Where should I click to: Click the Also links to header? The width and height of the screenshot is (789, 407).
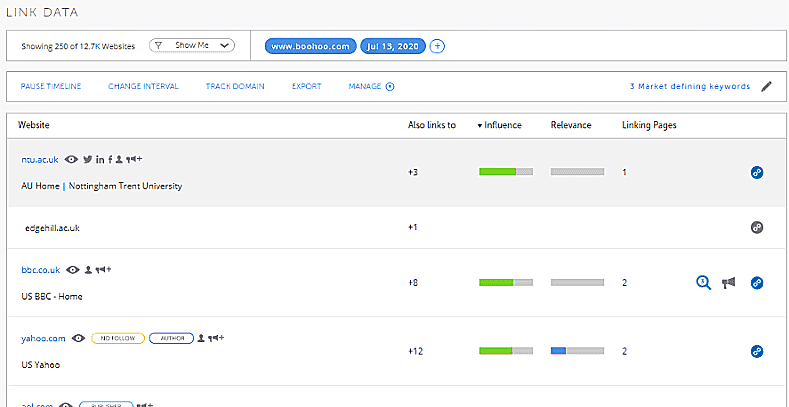pyautogui.click(x=432, y=125)
